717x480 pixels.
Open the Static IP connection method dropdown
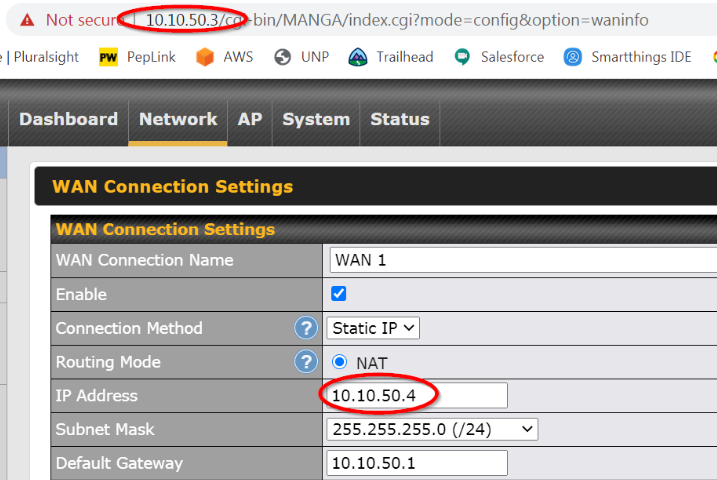point(373,328)
